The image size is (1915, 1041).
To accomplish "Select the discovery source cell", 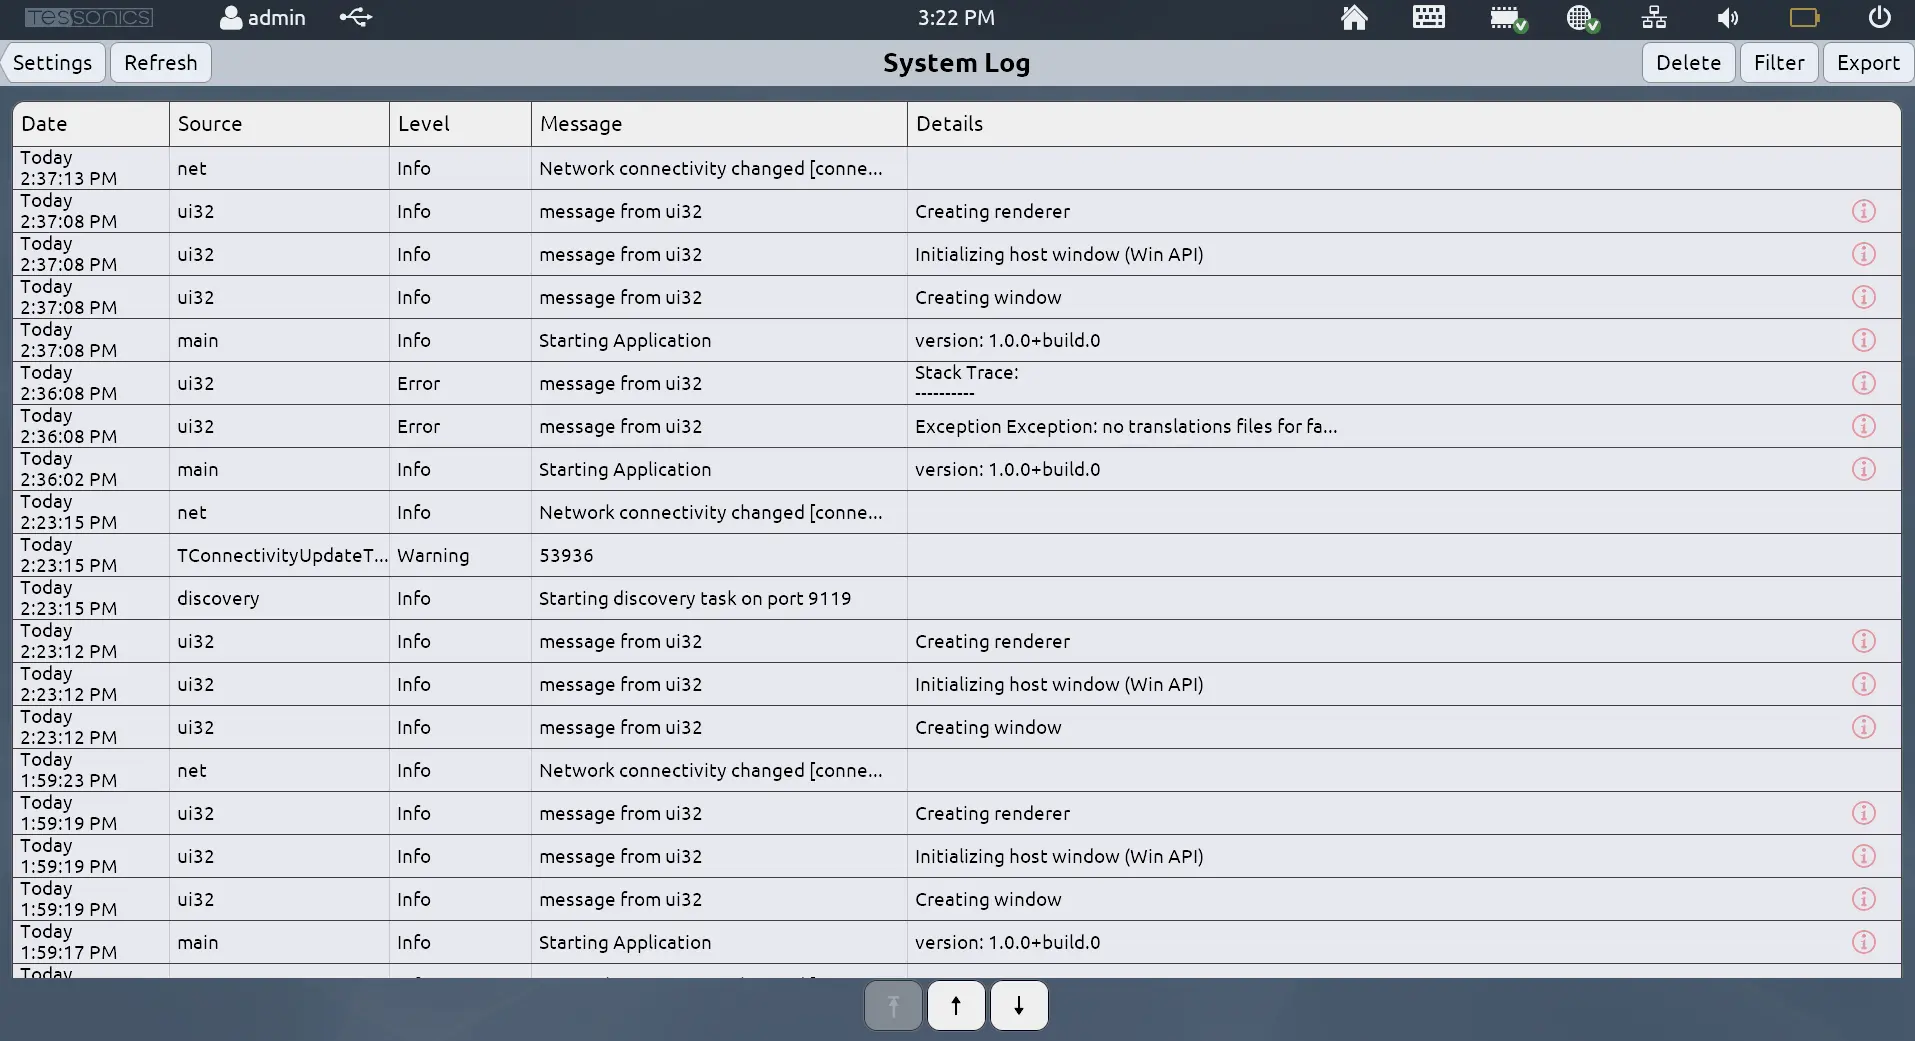I will pos(279,598).
